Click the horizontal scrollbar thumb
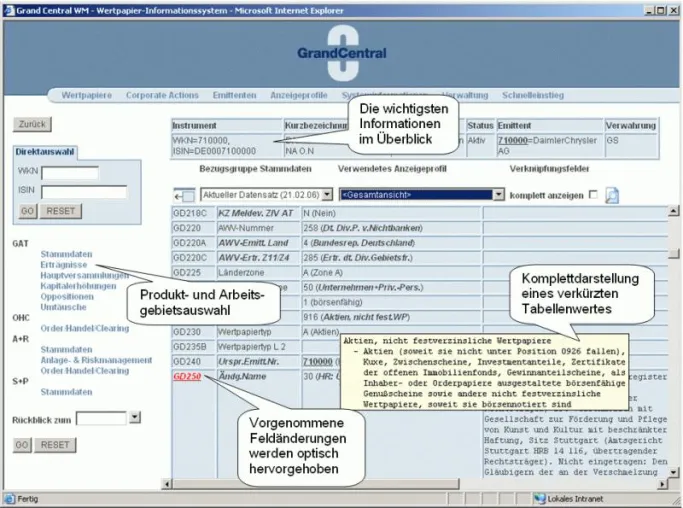 tap(316, 484)
